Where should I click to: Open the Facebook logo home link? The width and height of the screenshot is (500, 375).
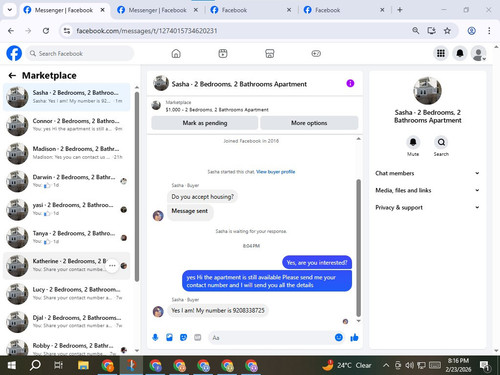click(x=14, y=53)
